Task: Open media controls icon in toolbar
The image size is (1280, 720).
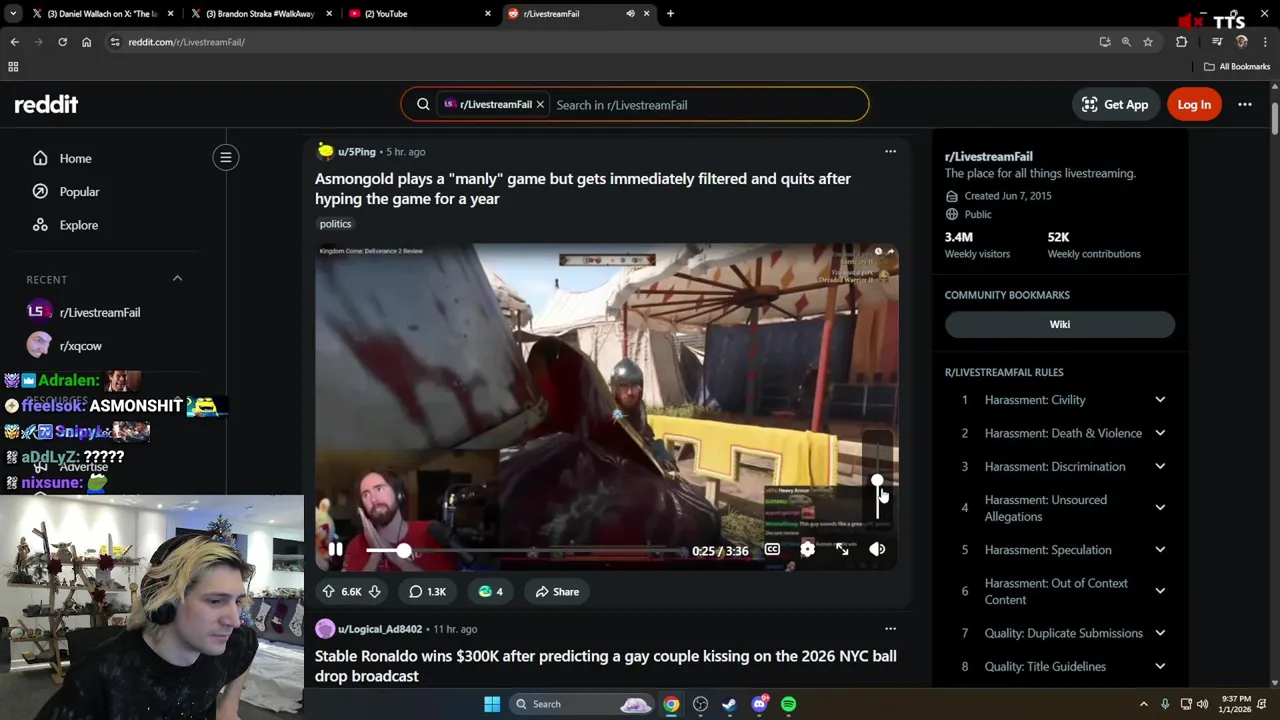Action: (x=1217, y=42)
